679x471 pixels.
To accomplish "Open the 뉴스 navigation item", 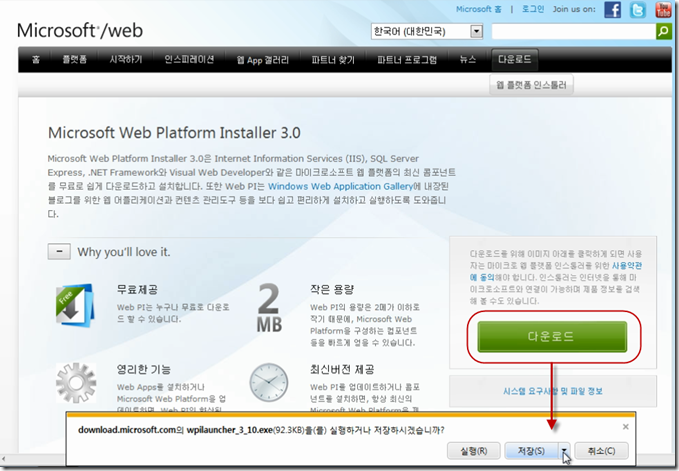I will point(468,60).
